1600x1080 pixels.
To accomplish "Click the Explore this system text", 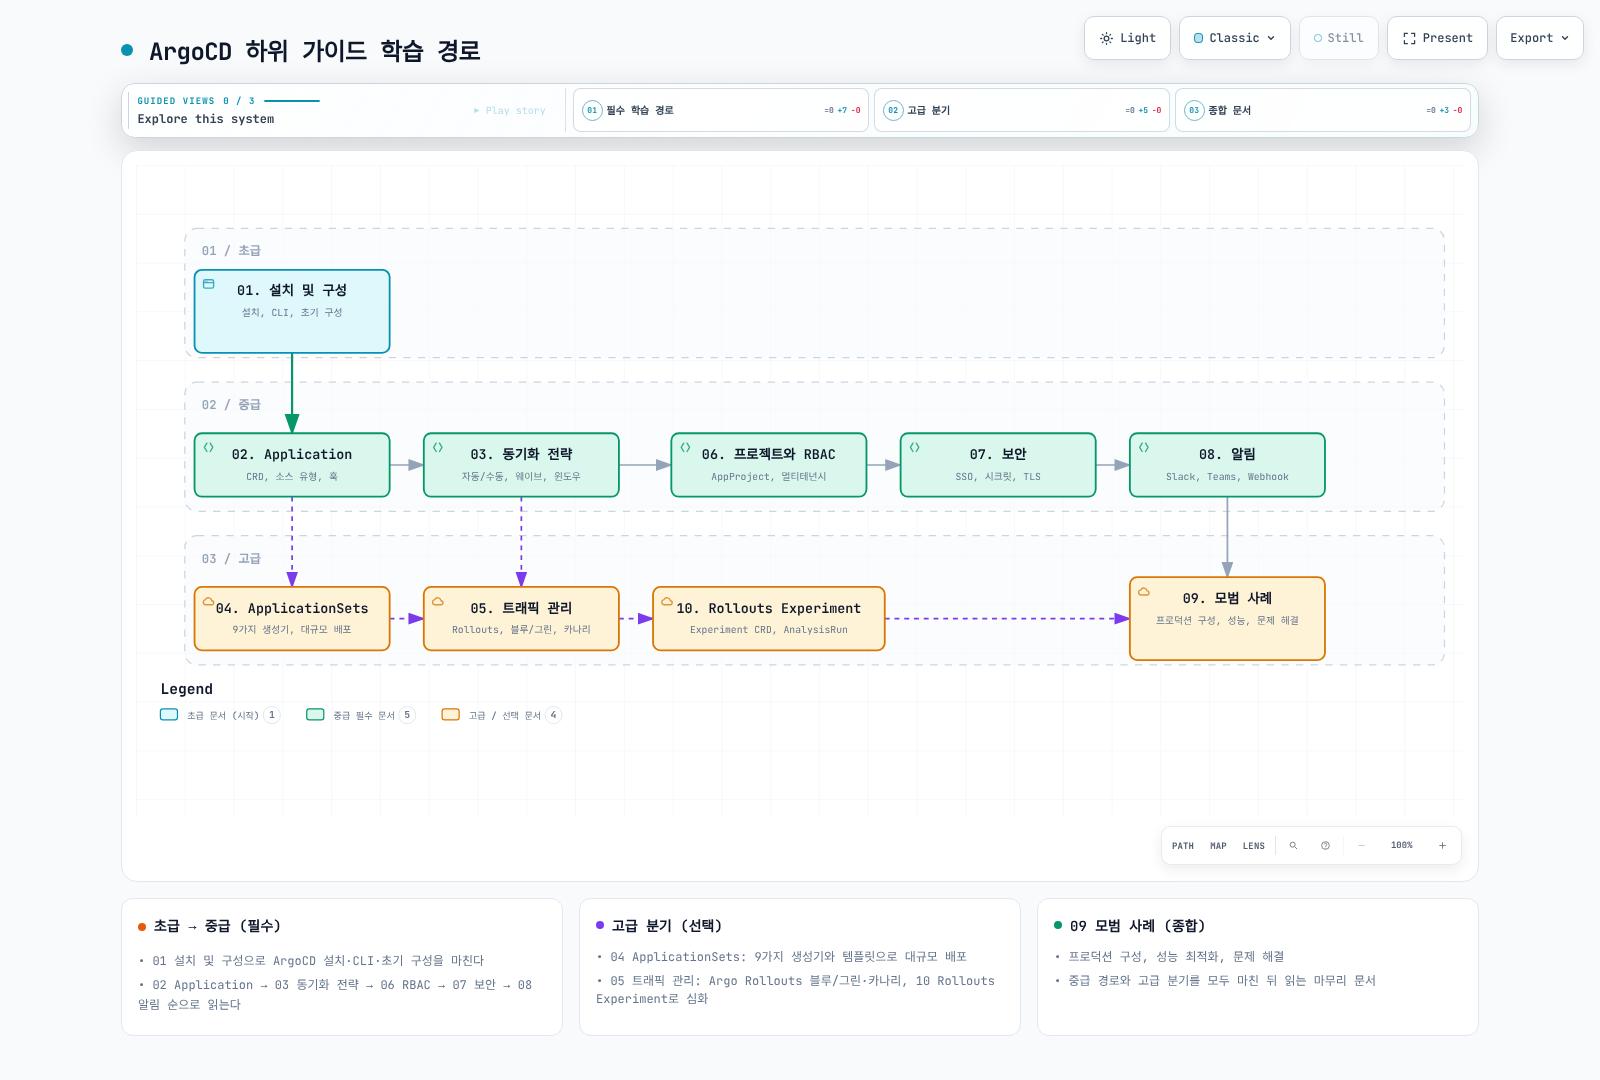I will (206, 119).
